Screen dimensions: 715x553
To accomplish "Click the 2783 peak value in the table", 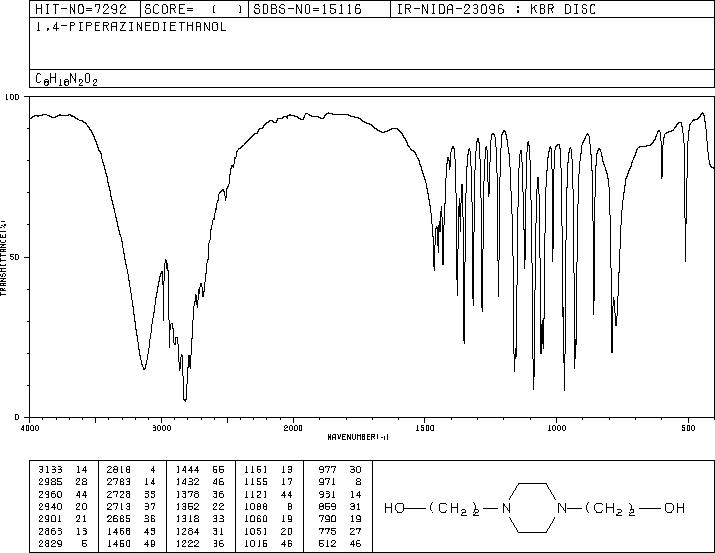I will (119, 482).
